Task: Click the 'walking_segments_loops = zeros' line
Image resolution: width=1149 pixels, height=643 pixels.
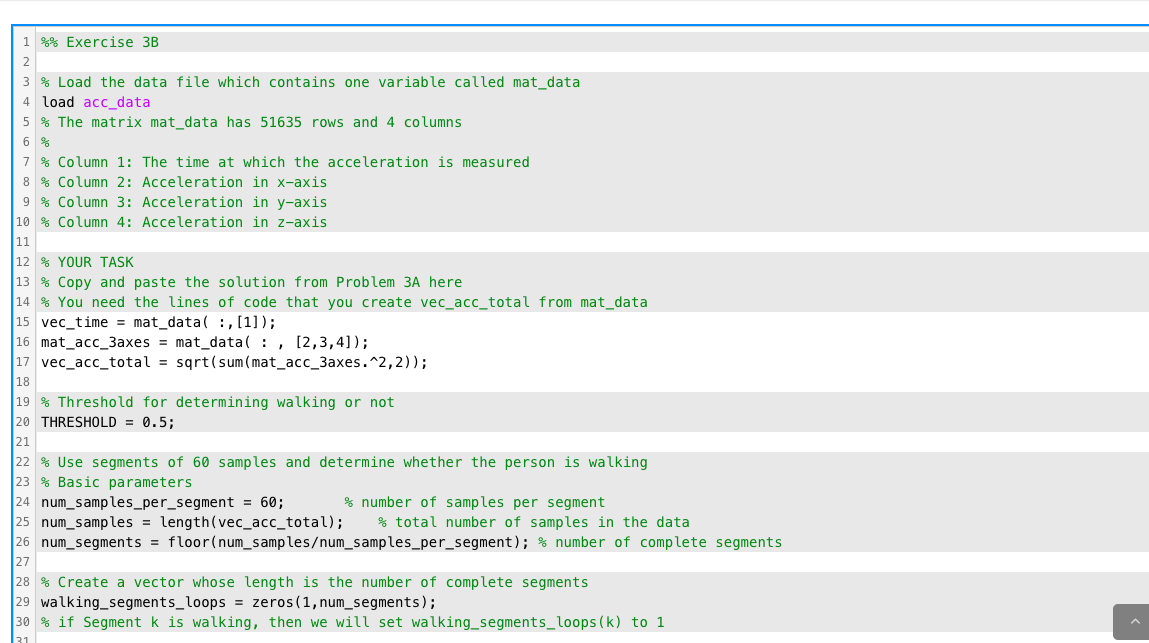Action: 238,602
